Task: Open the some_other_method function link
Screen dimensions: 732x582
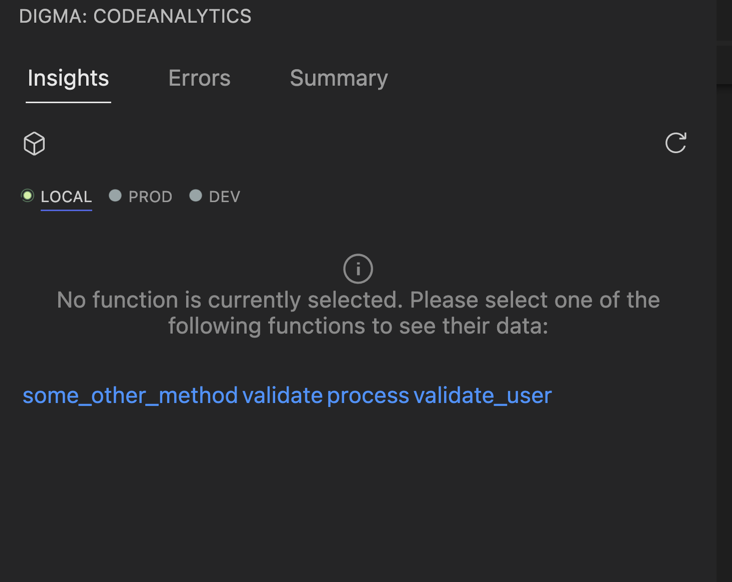Action: [x=130, y=396]
